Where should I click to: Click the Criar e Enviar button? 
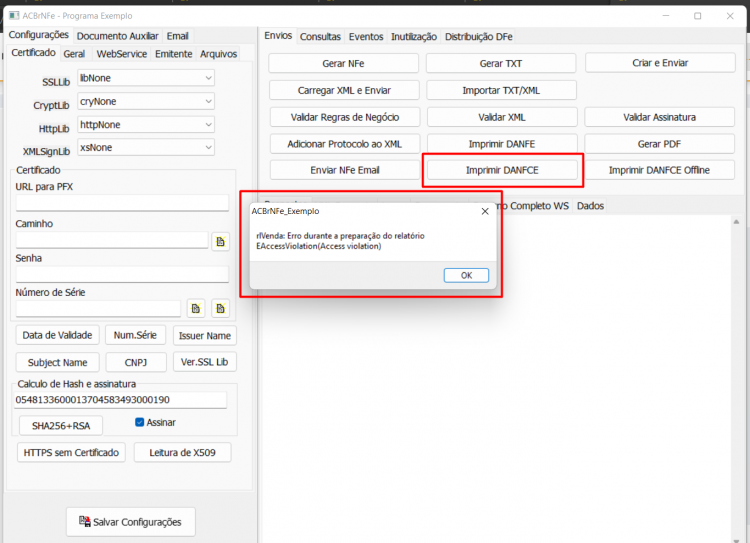660,63
